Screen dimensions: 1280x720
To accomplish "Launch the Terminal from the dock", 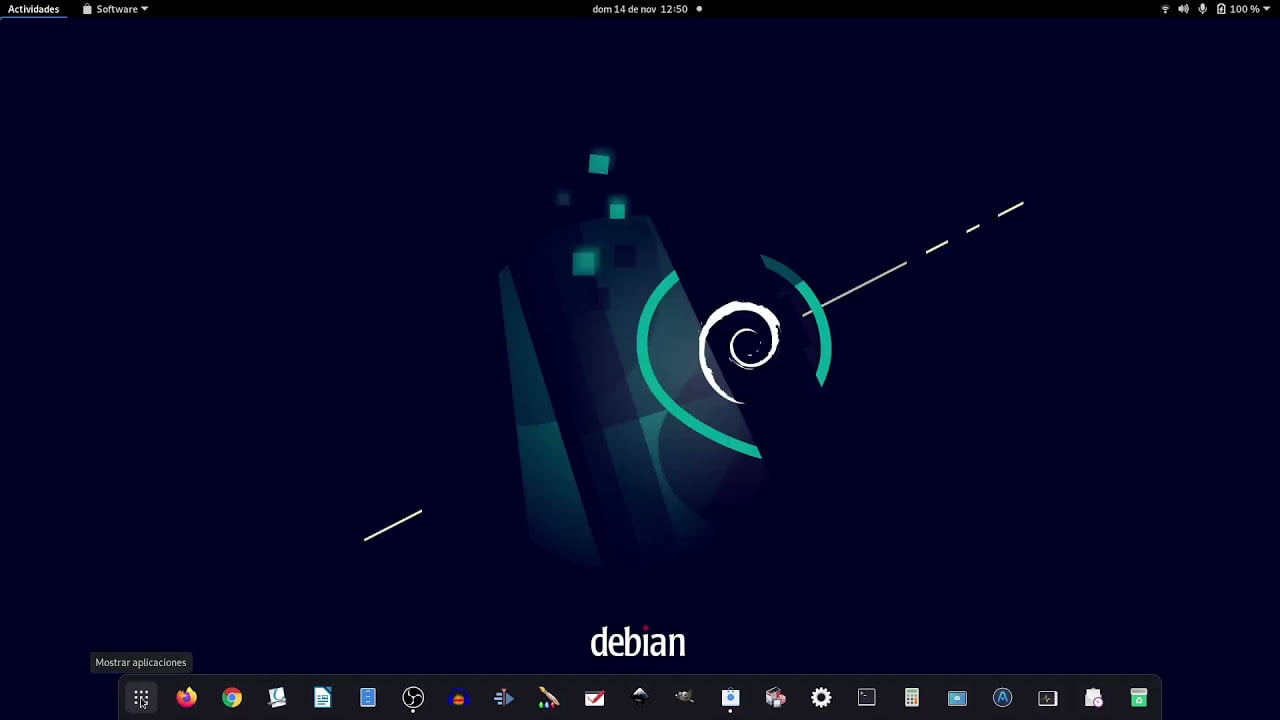I will click(866, 698).
